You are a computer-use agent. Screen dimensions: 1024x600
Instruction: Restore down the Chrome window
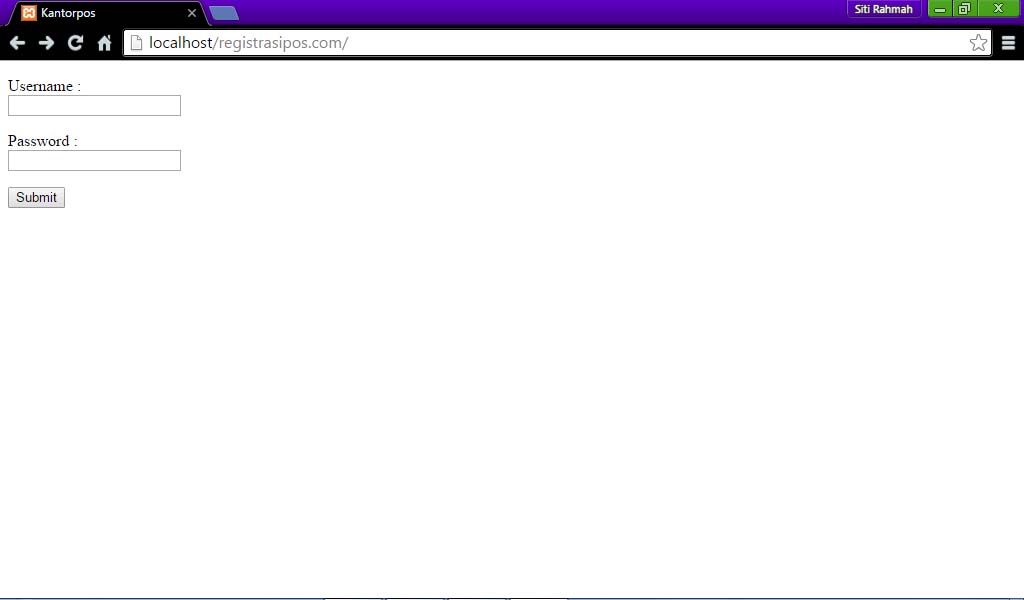965,8
